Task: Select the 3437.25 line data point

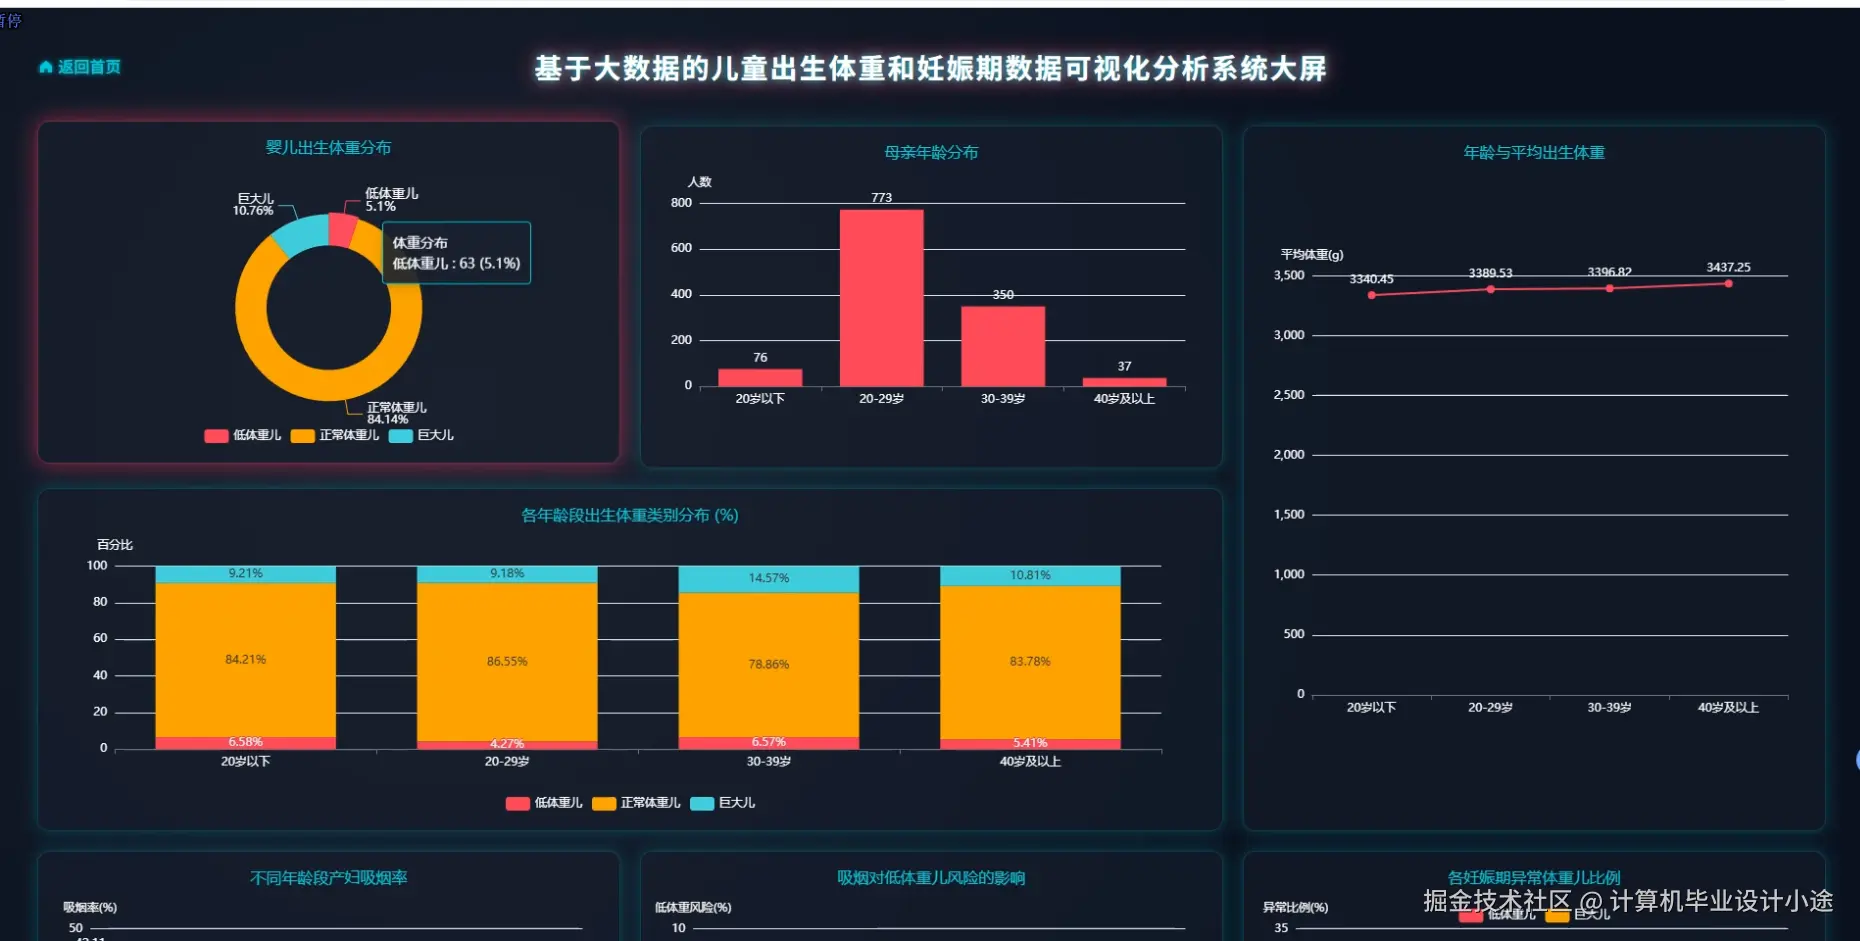Action: click(x=1728, y=283)
